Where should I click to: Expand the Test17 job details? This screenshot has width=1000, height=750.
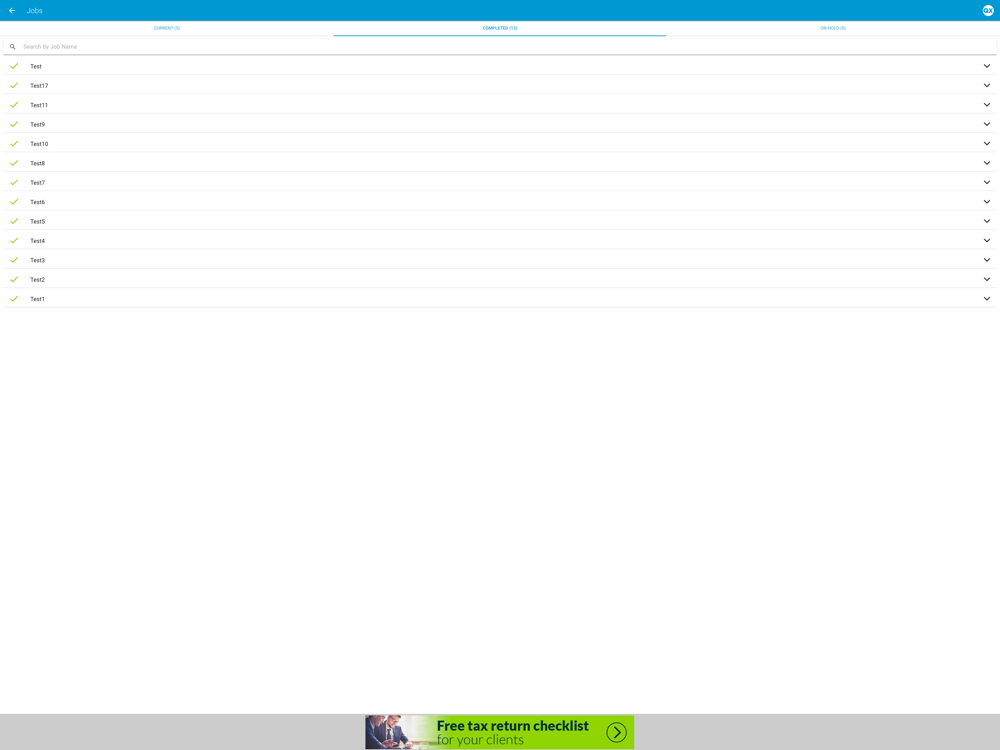pos(987,85)
